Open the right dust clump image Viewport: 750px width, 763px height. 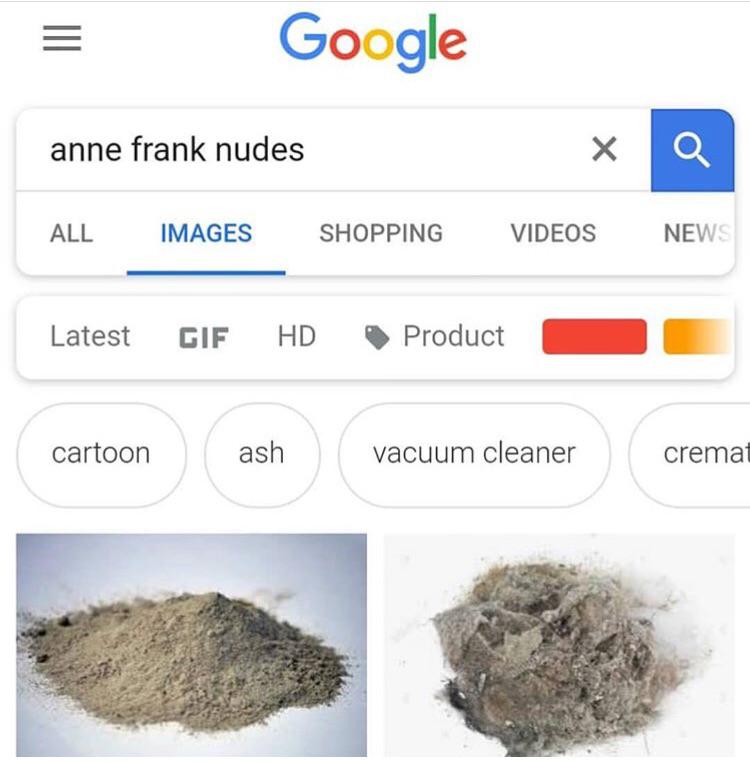click(559, 645)
